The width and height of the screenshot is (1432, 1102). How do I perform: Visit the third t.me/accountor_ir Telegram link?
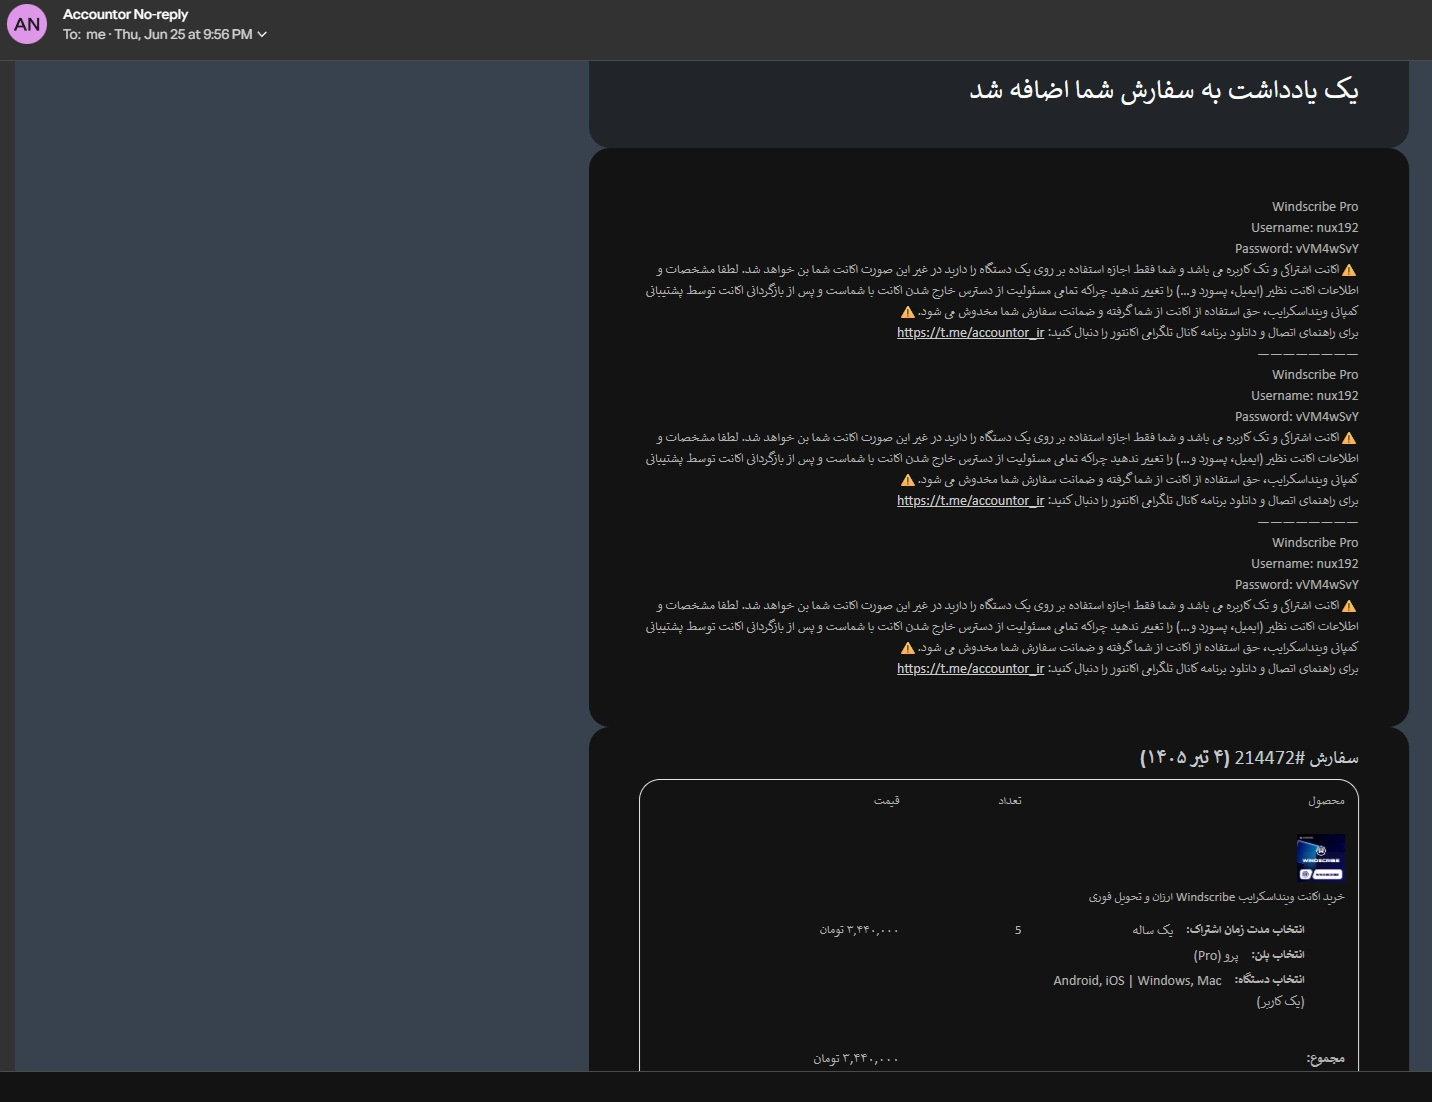click(970, 669)
